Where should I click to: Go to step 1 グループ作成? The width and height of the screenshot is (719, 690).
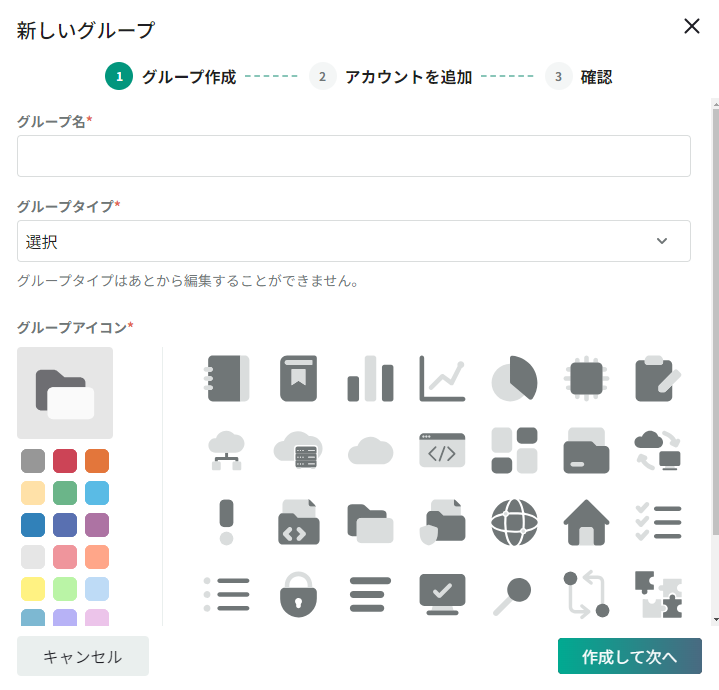click(x=171, y=77)
